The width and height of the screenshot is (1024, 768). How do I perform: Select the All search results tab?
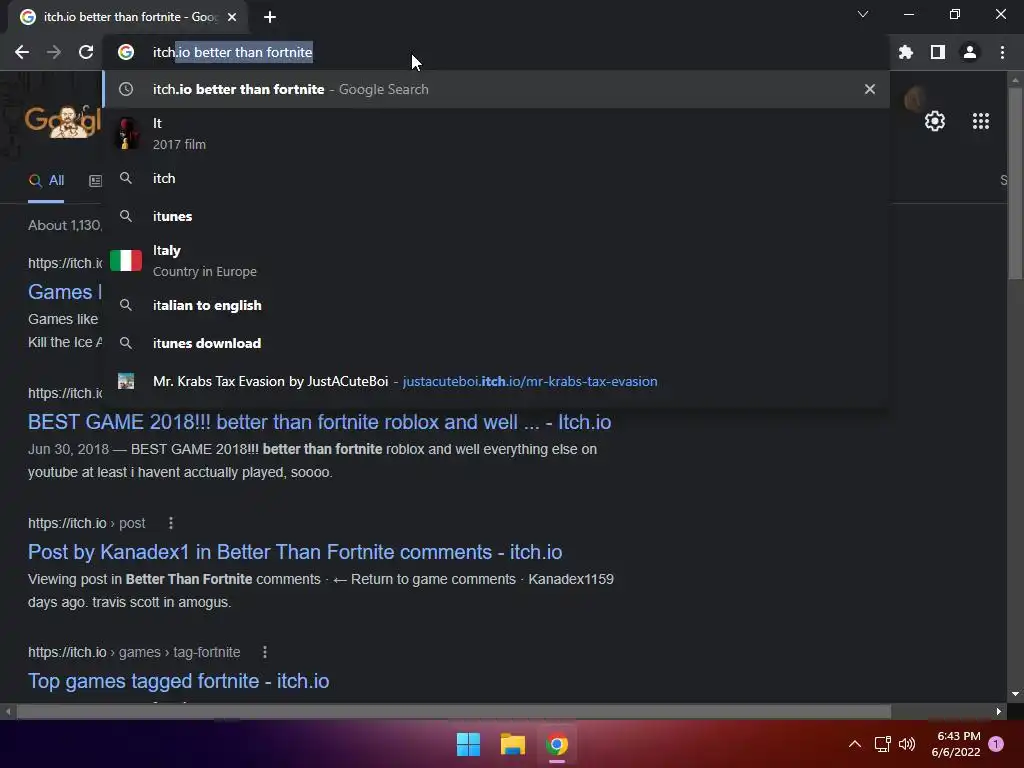[x=46, y=180]
